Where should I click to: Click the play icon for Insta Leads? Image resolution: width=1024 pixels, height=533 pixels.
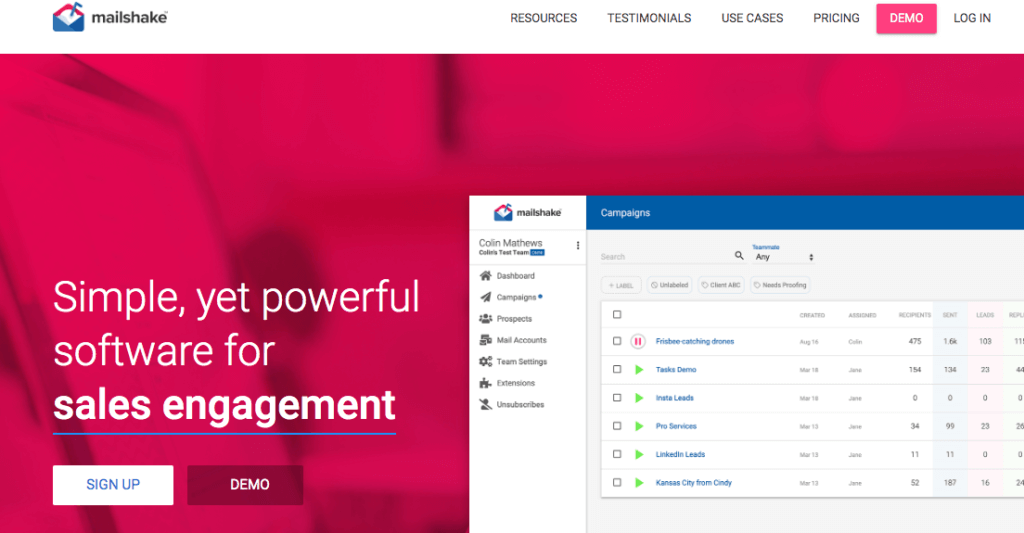639,397
